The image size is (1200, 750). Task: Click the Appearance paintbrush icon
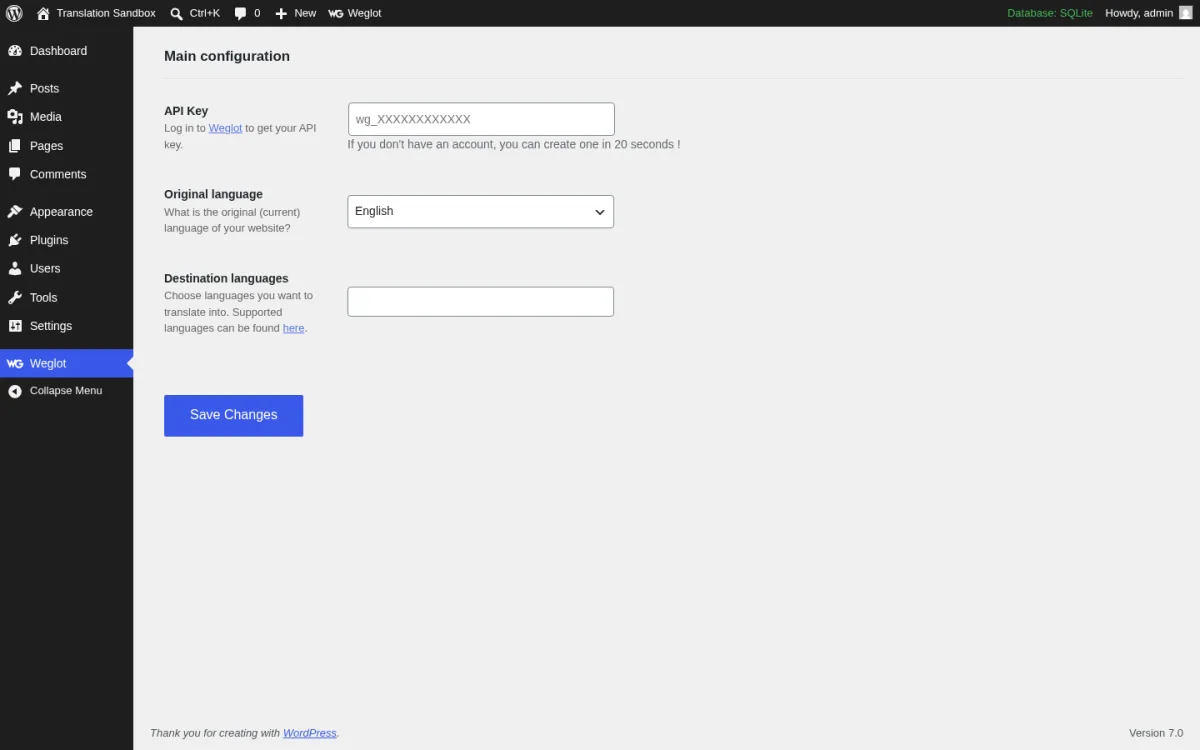15,212
